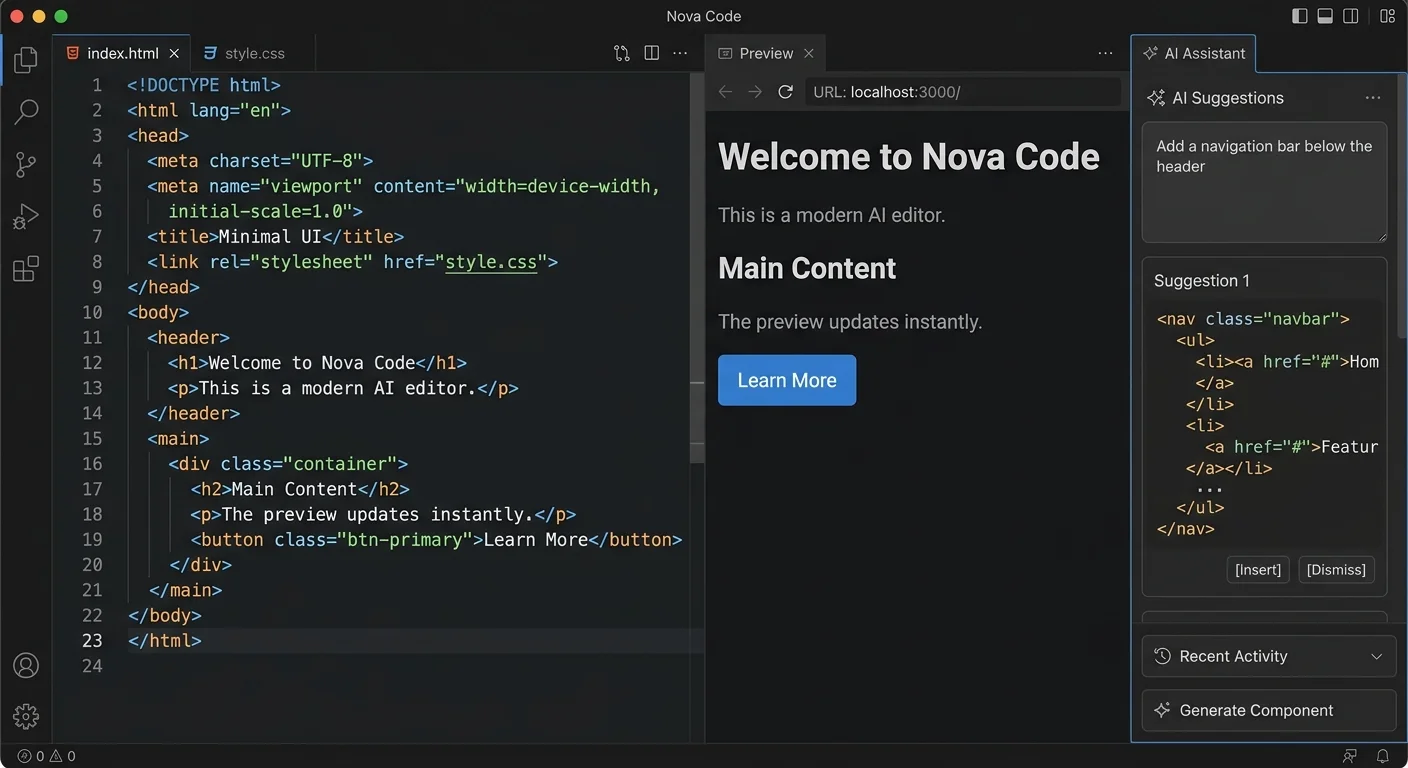Focus the localhost:3000 URL field
This screenshot has width=1408, height=768.
962,92
